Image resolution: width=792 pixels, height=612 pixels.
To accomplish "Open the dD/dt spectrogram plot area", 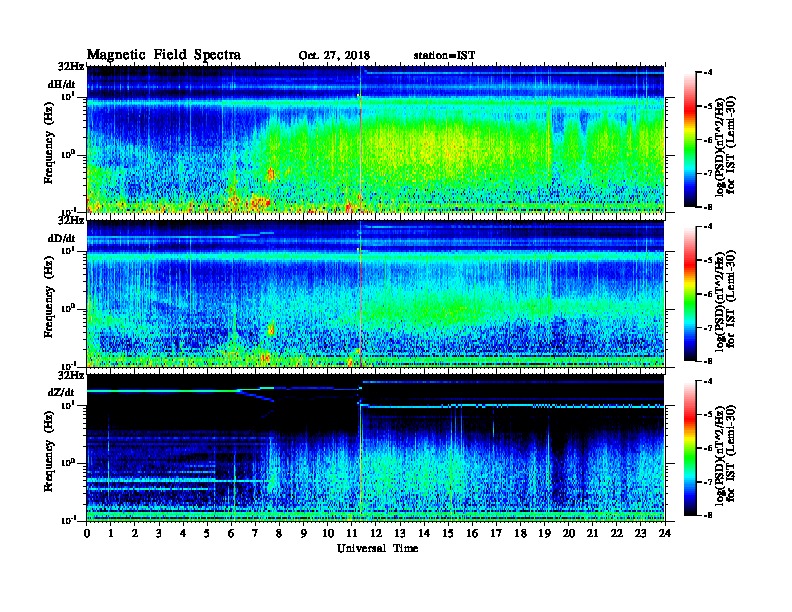I will click(376, 293).
